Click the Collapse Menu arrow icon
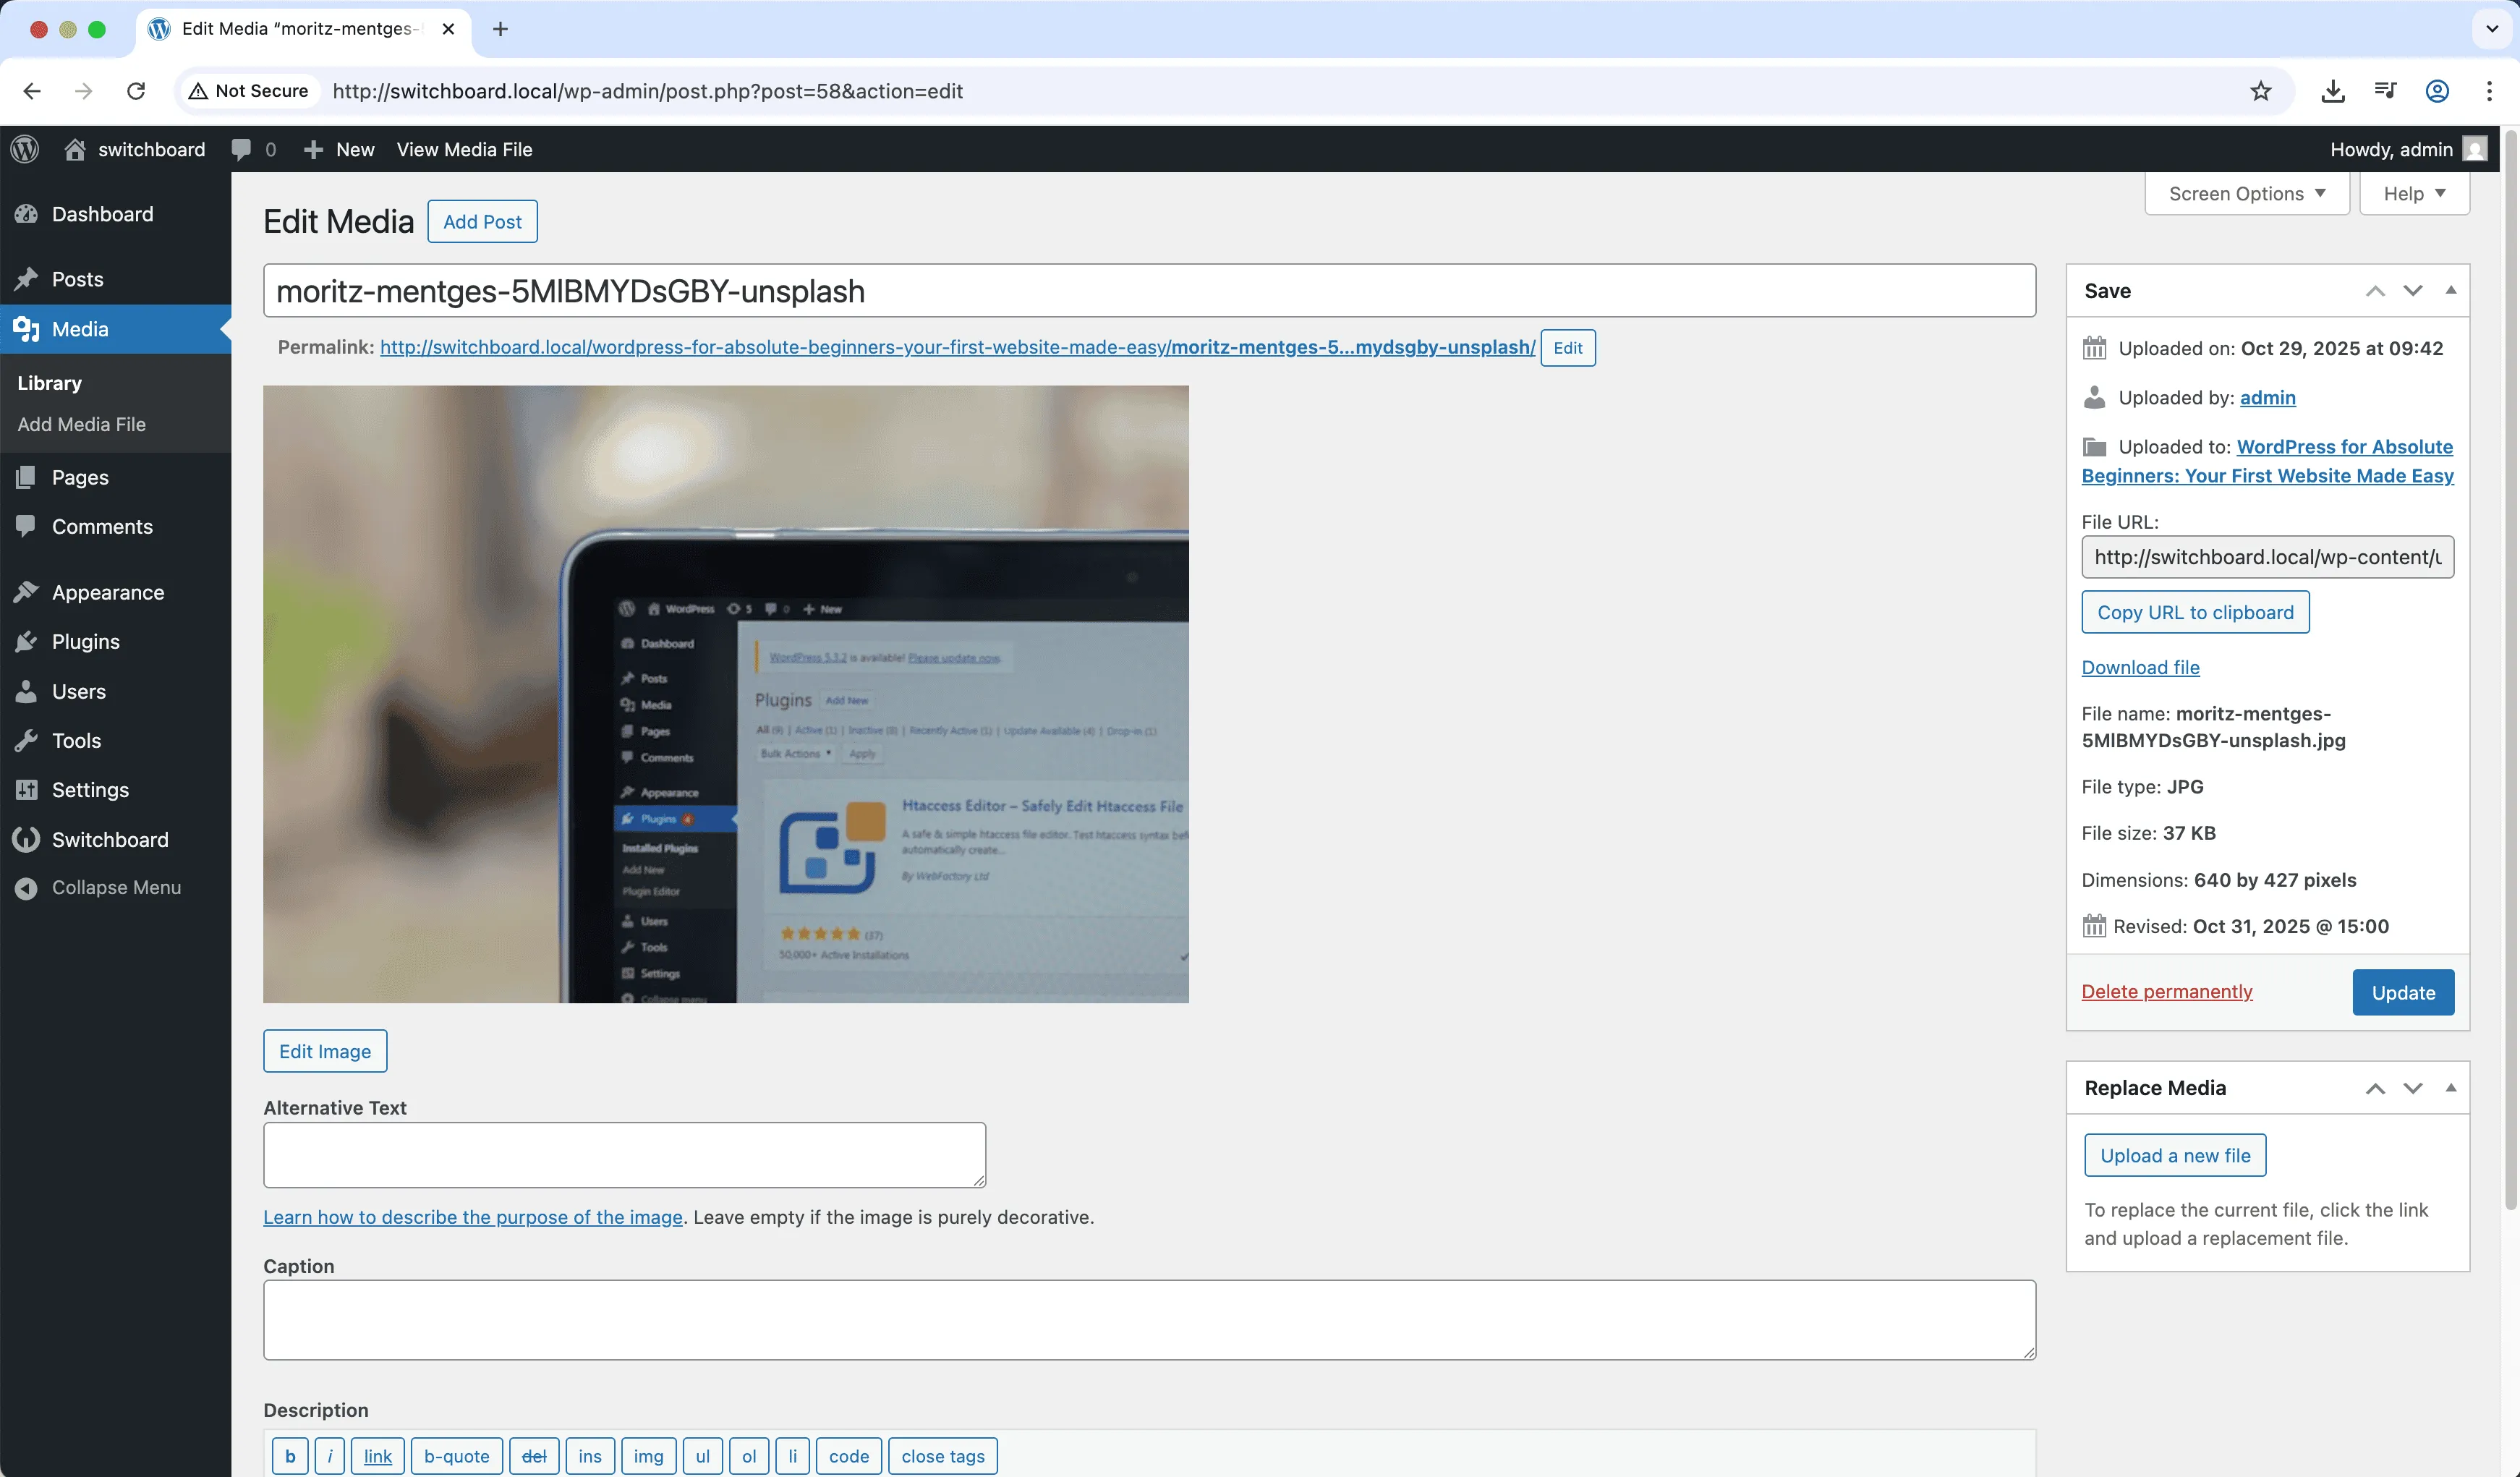2520x1477 pixels. click(x=26, y=887)
